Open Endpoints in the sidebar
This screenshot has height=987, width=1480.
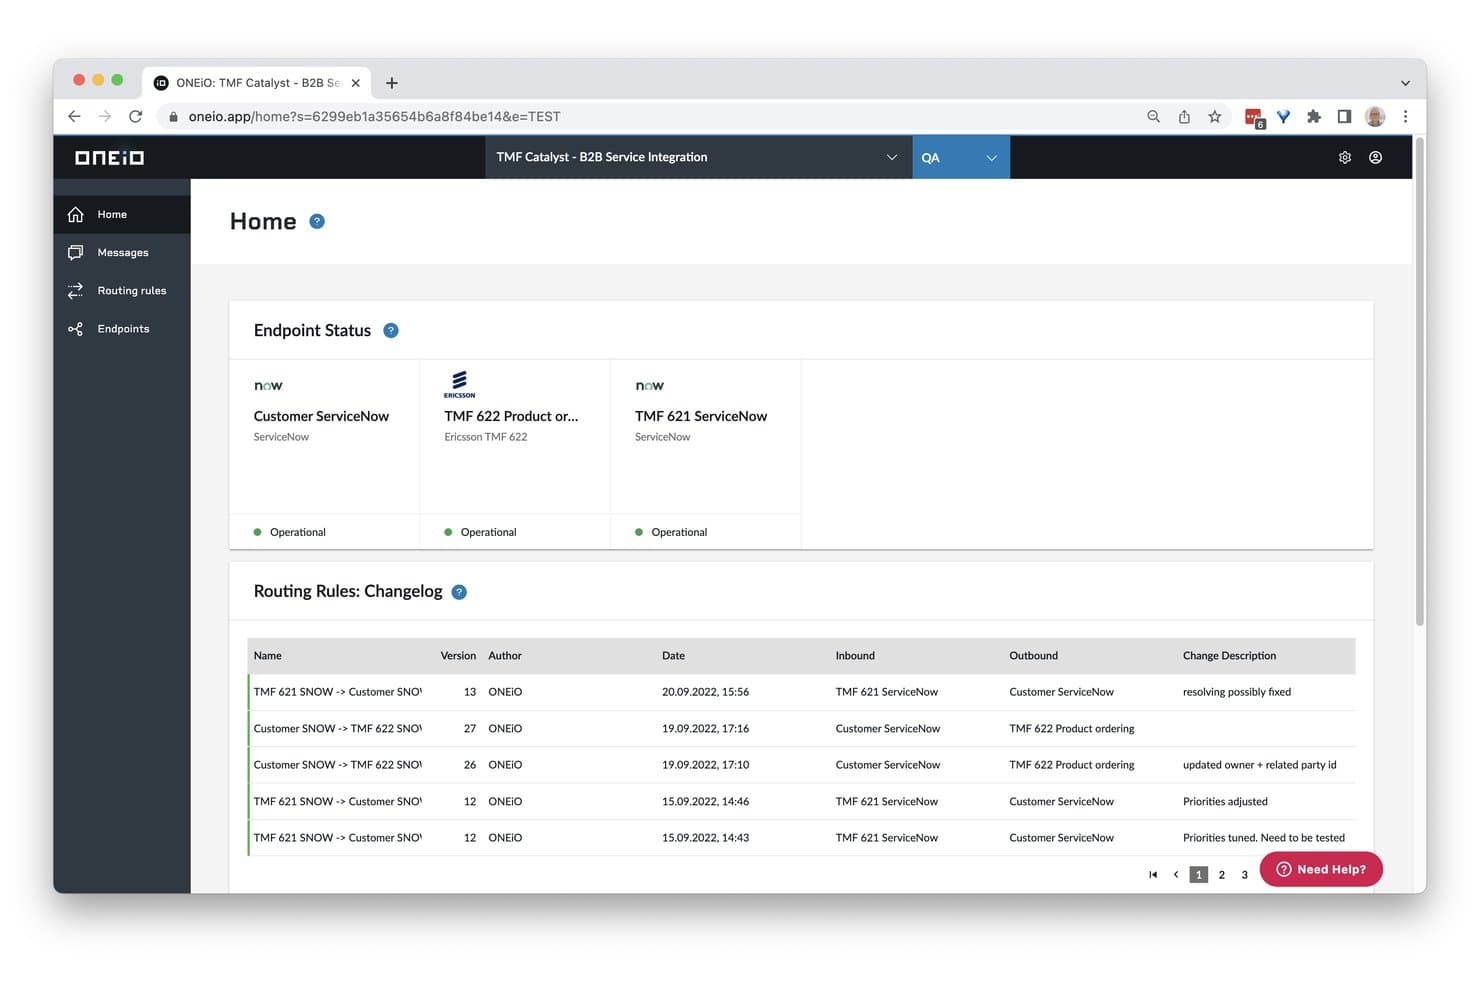122,328
